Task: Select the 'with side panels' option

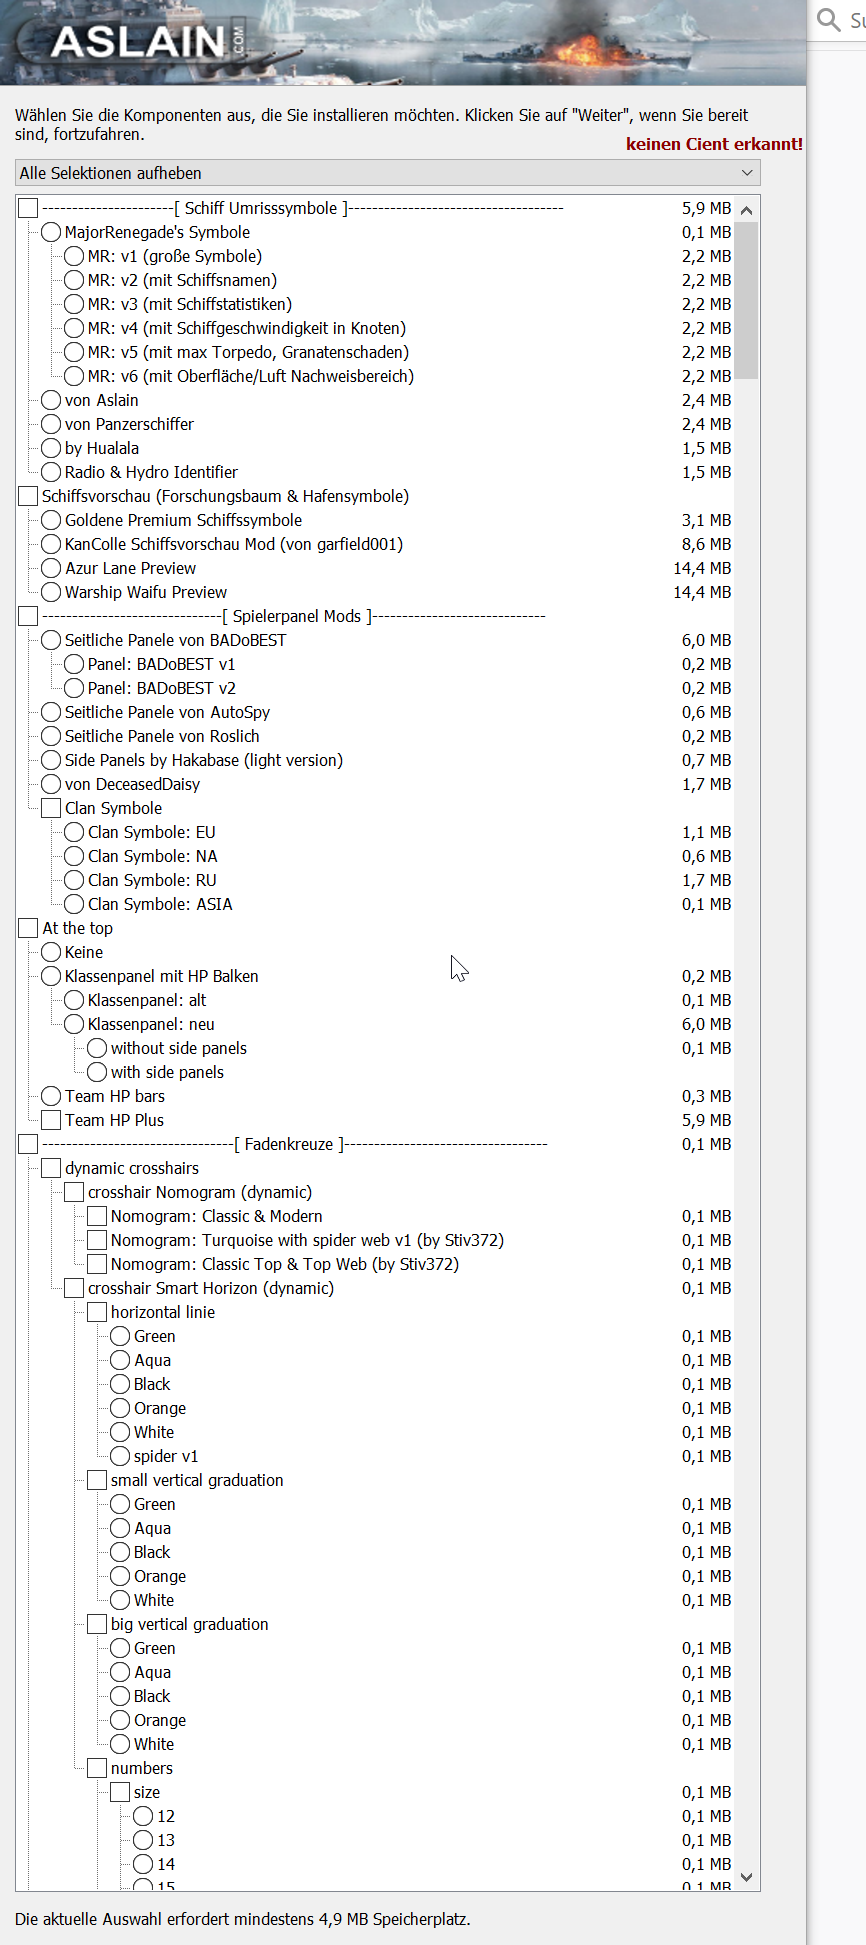Action: point(97,1072)
